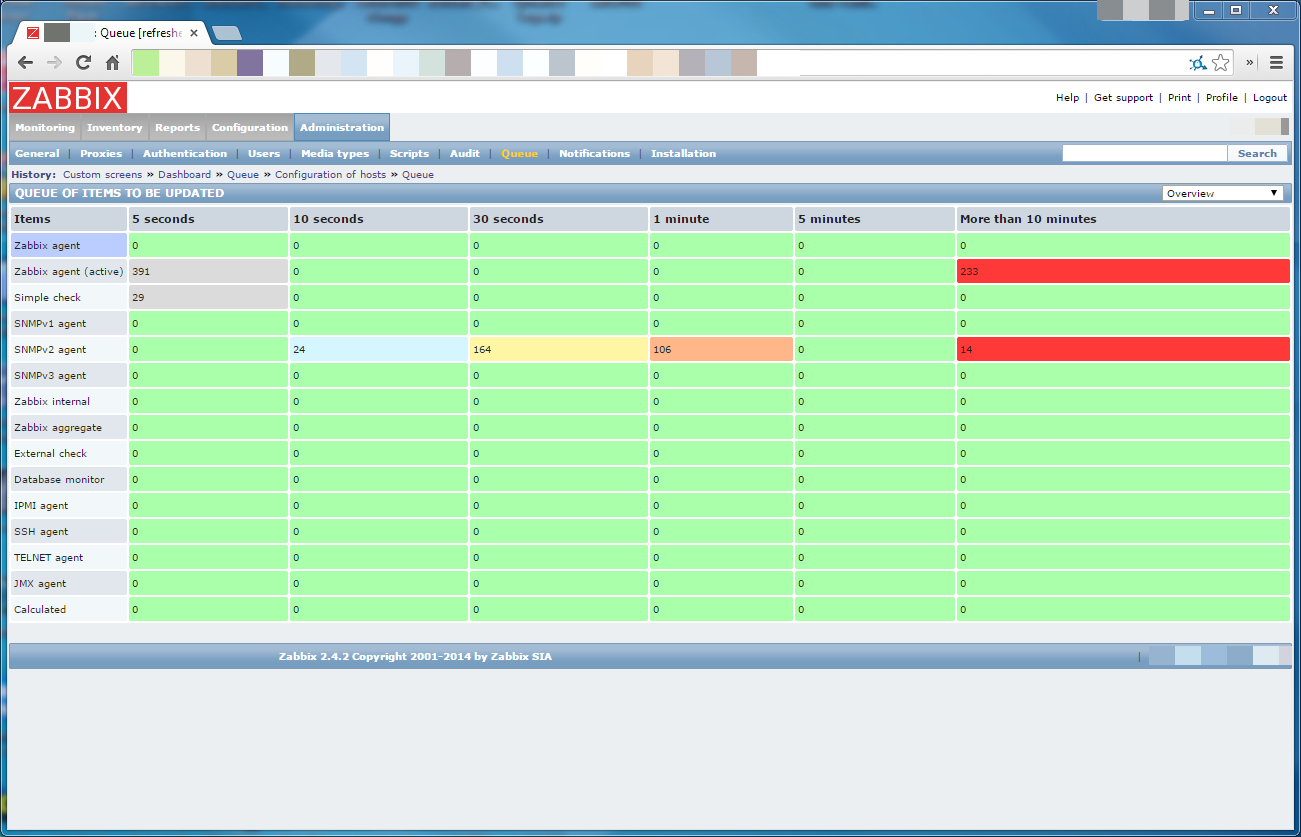Open the Monitoring menu
This screenshot has height=837, width=1301.
[45, 128]
